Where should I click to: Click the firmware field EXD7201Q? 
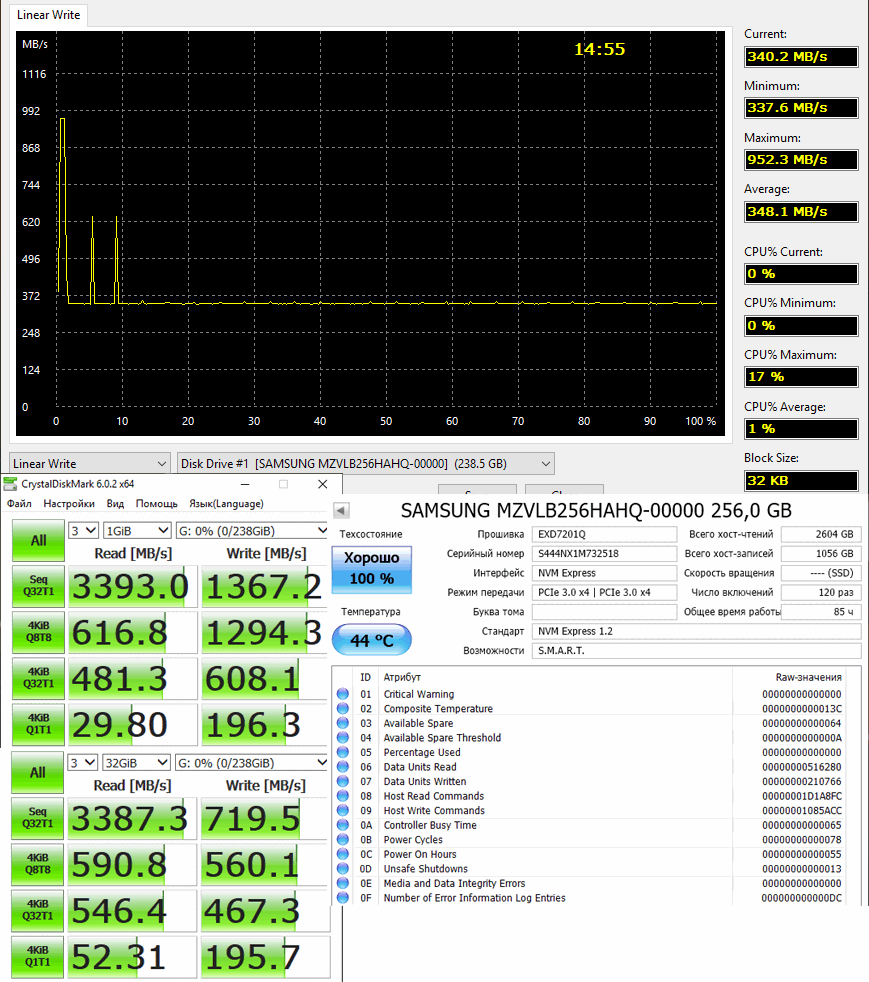point(604,534)
